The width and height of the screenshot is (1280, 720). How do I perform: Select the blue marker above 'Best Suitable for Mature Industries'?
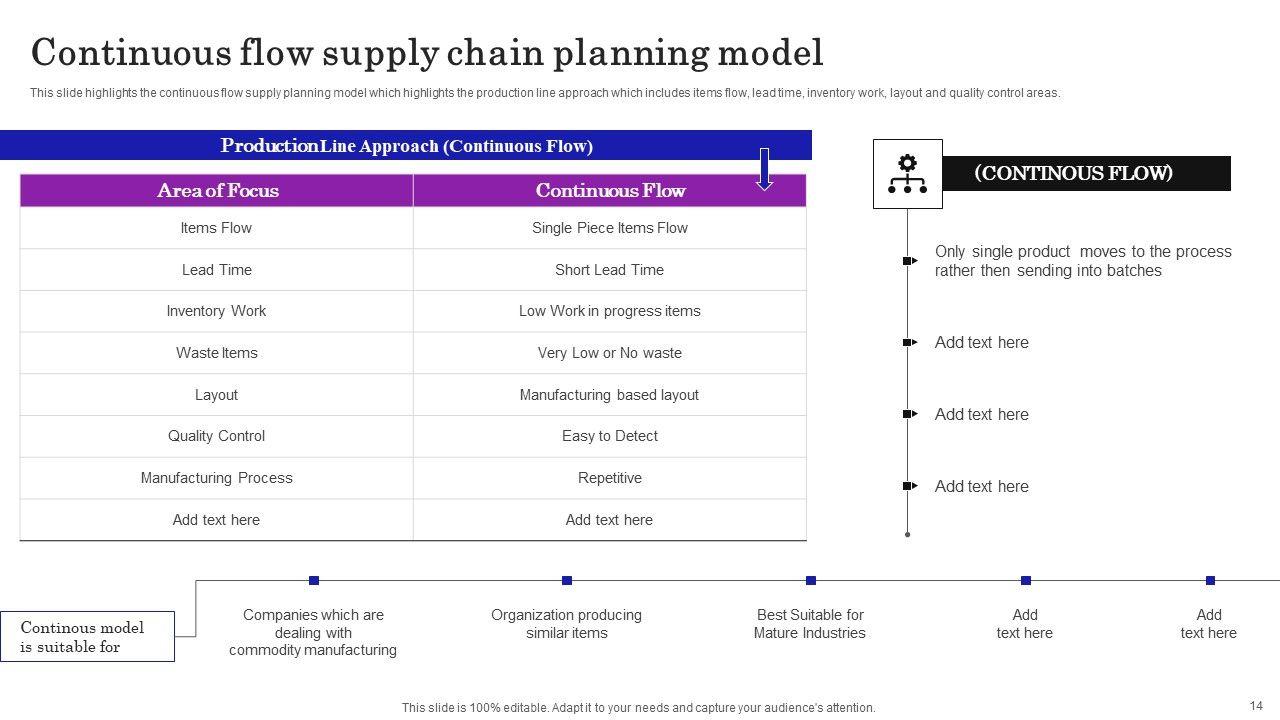pos(811,580)
